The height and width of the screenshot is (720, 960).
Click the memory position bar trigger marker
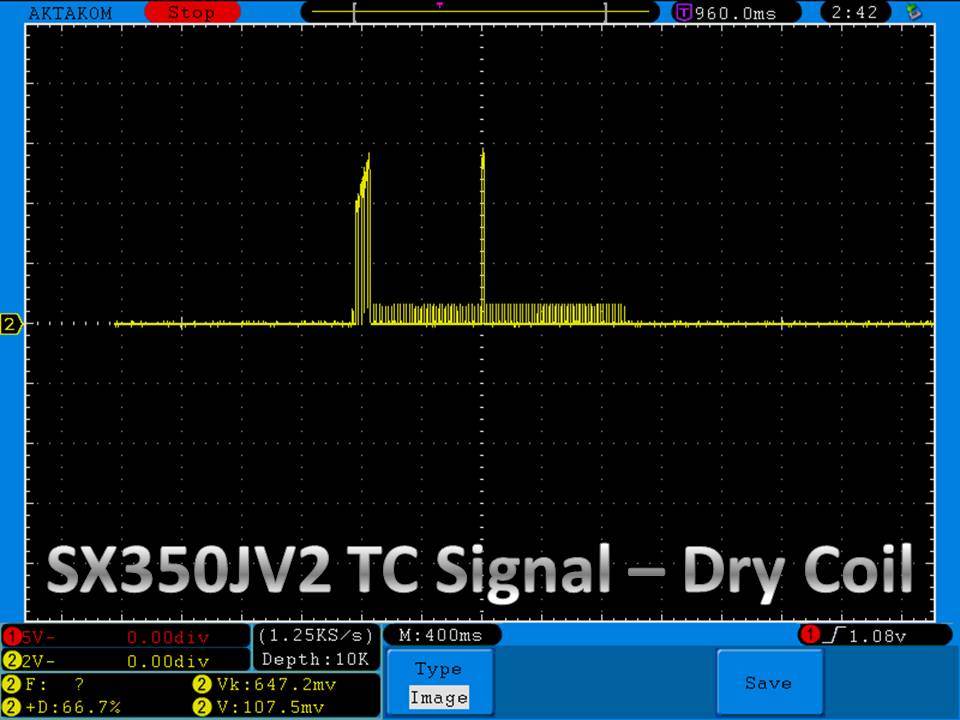[439, 6]
